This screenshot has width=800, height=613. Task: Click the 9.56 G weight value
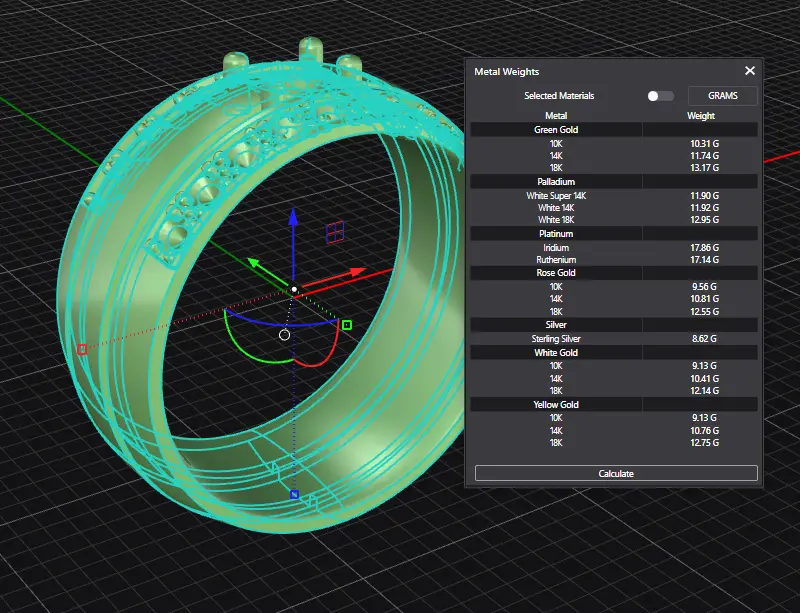[x=704, y=287]
